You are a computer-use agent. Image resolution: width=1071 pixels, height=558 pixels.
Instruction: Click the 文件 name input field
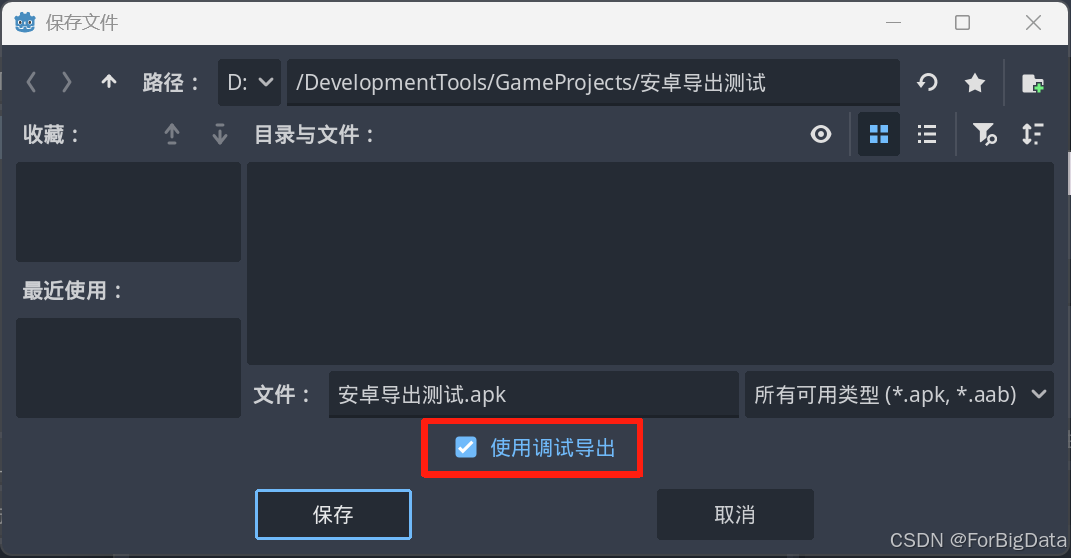533,394
